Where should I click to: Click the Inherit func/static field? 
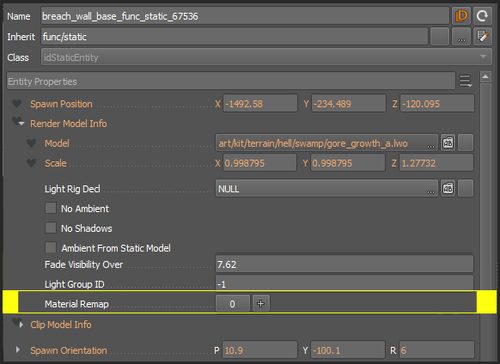click(234, 36)
